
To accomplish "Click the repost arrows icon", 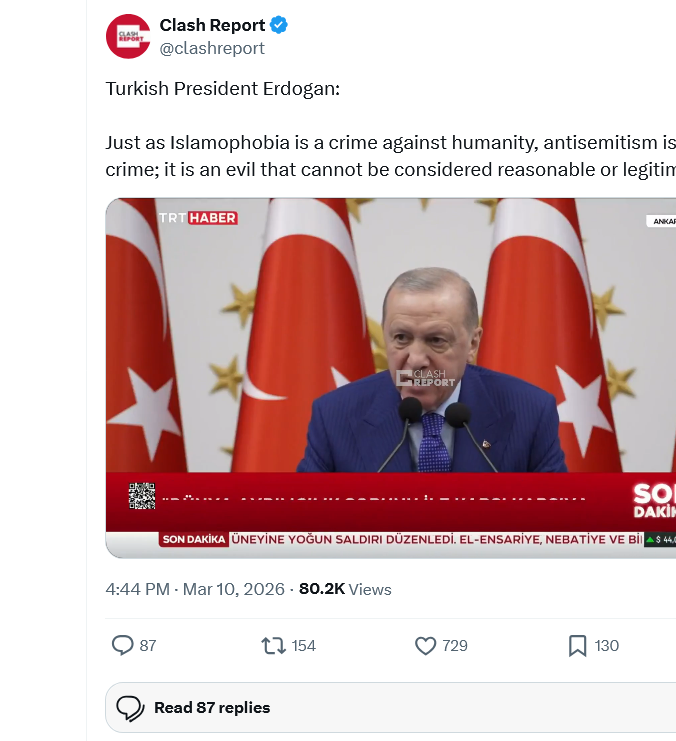I will click(273, 646).
